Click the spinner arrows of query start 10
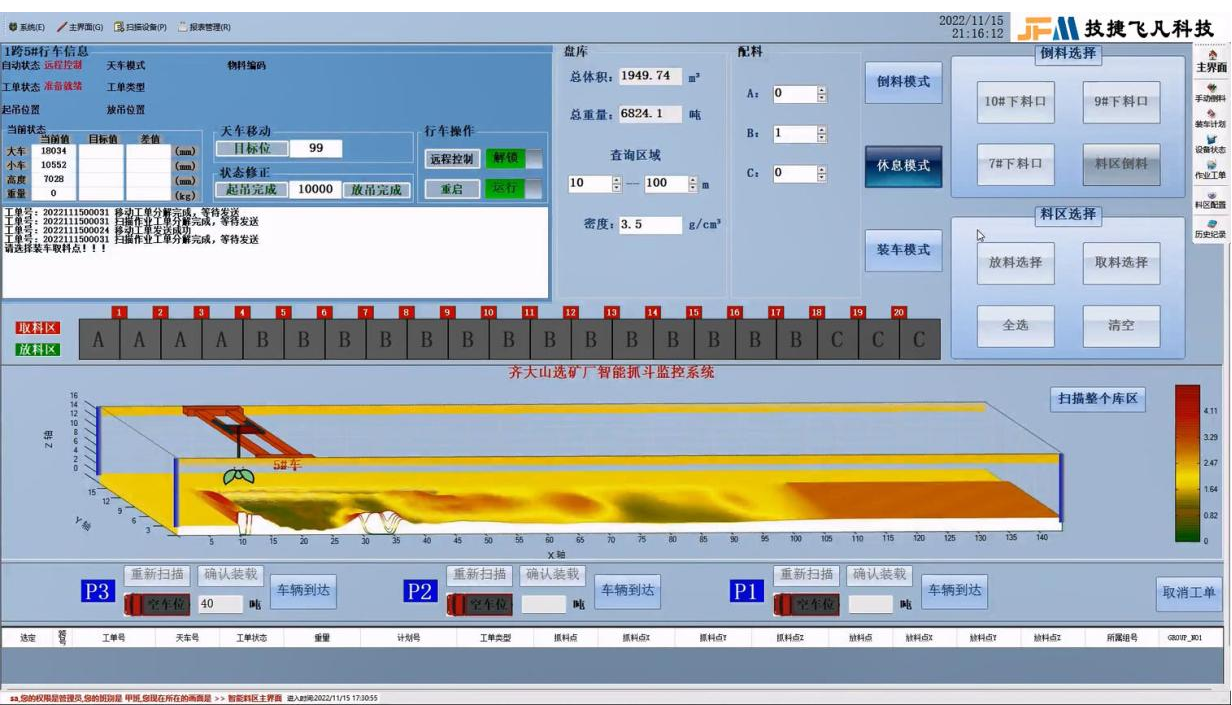 [x=617, y=184]
